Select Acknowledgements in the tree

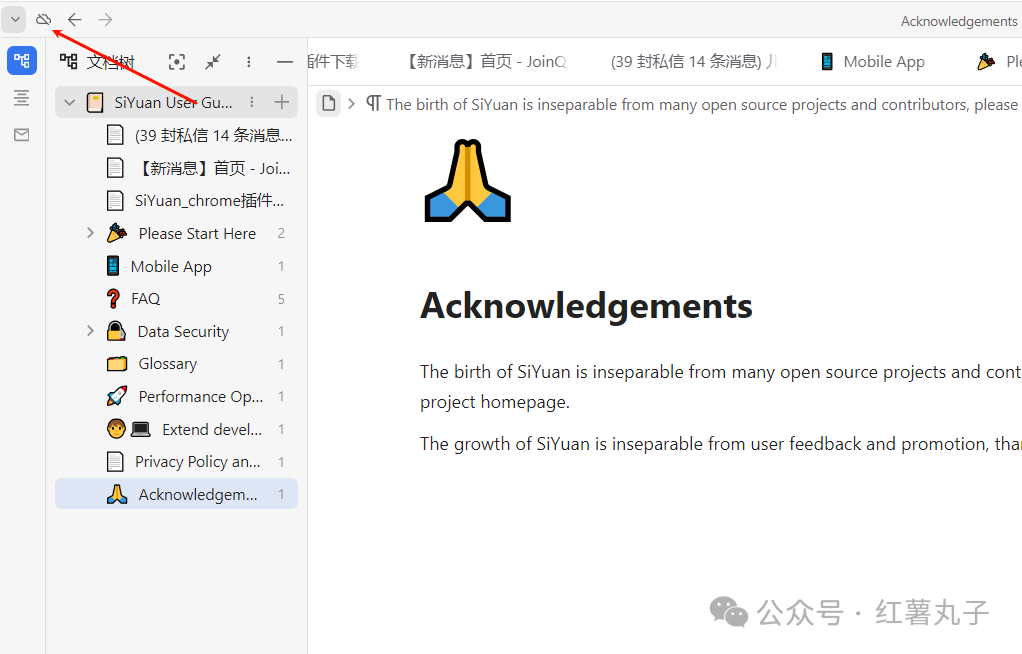[177, 494]
